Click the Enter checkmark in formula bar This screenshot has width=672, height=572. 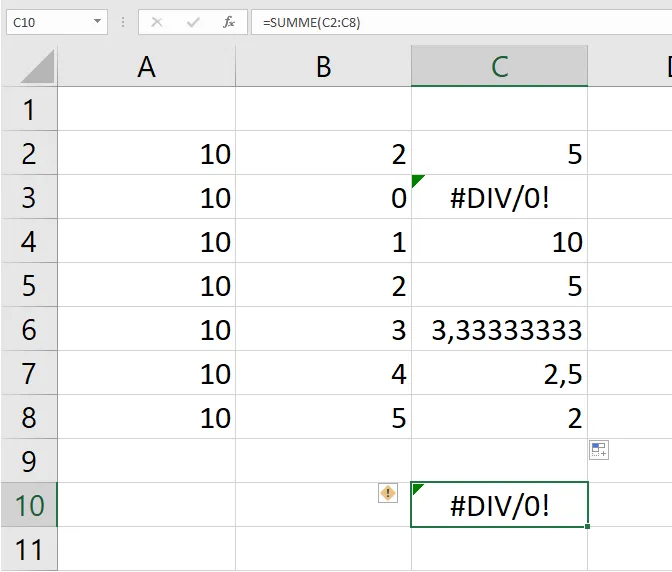tap(193, 22)
